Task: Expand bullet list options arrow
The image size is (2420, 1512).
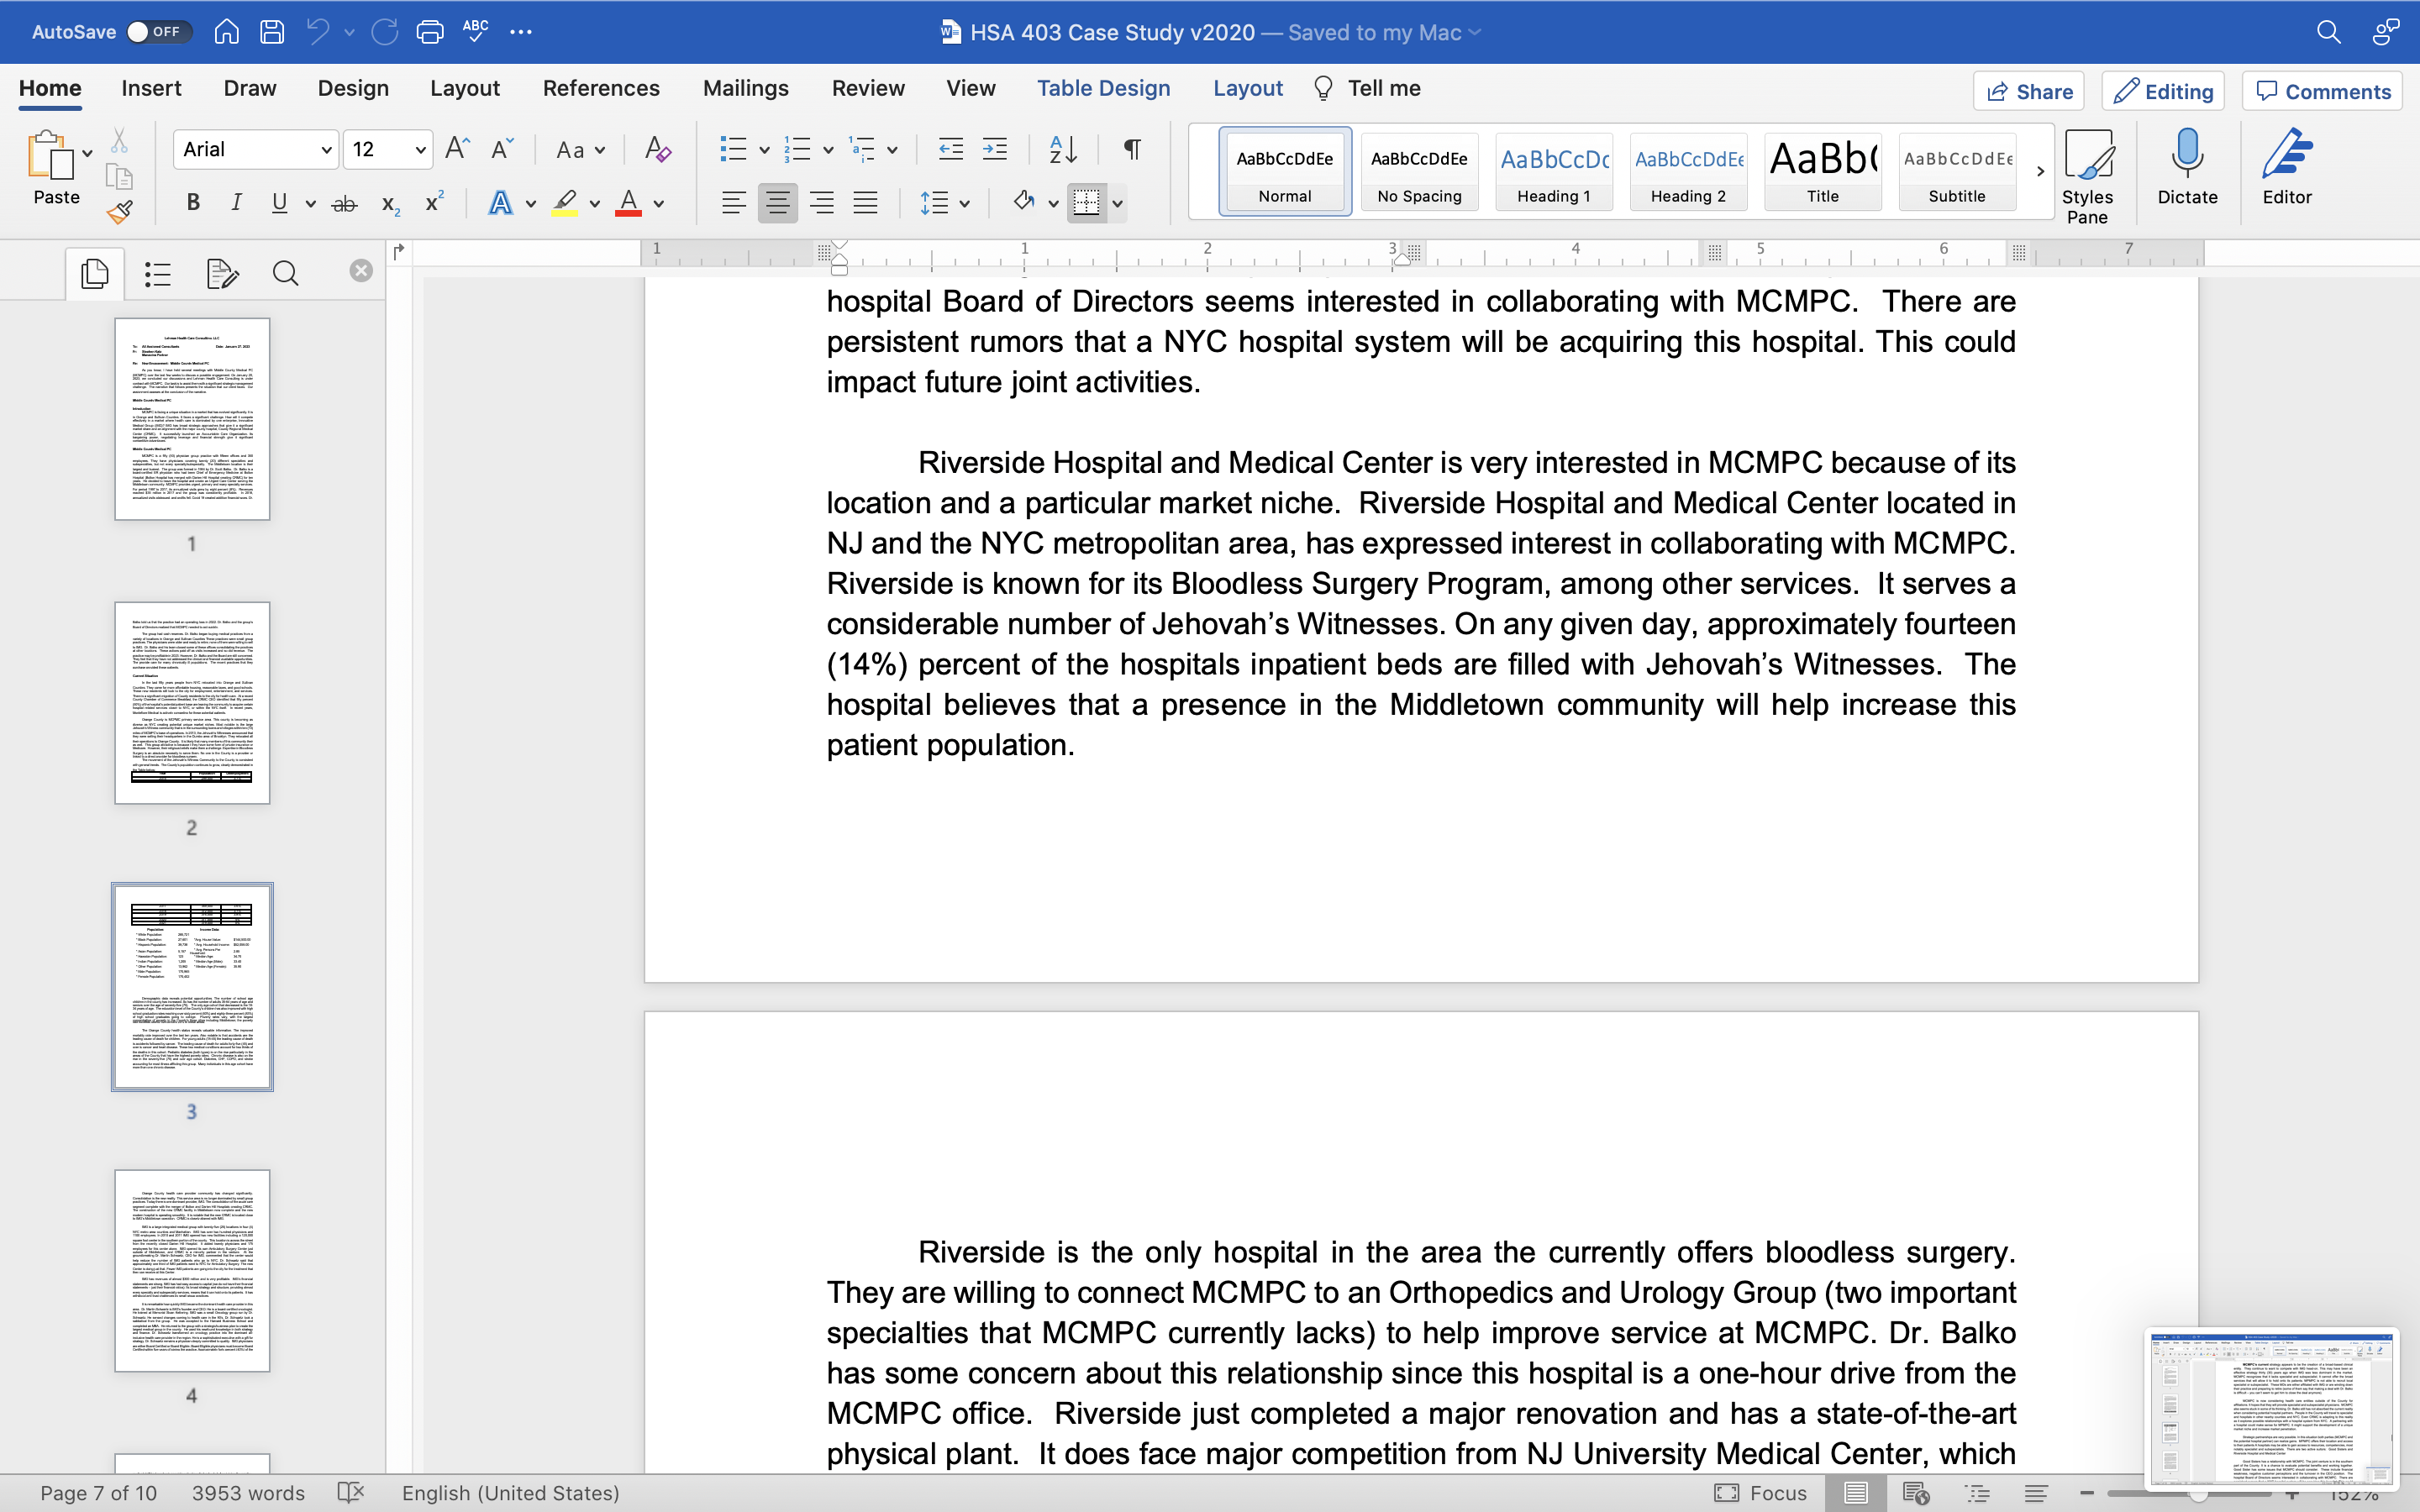Action: [x=765, y=150]
